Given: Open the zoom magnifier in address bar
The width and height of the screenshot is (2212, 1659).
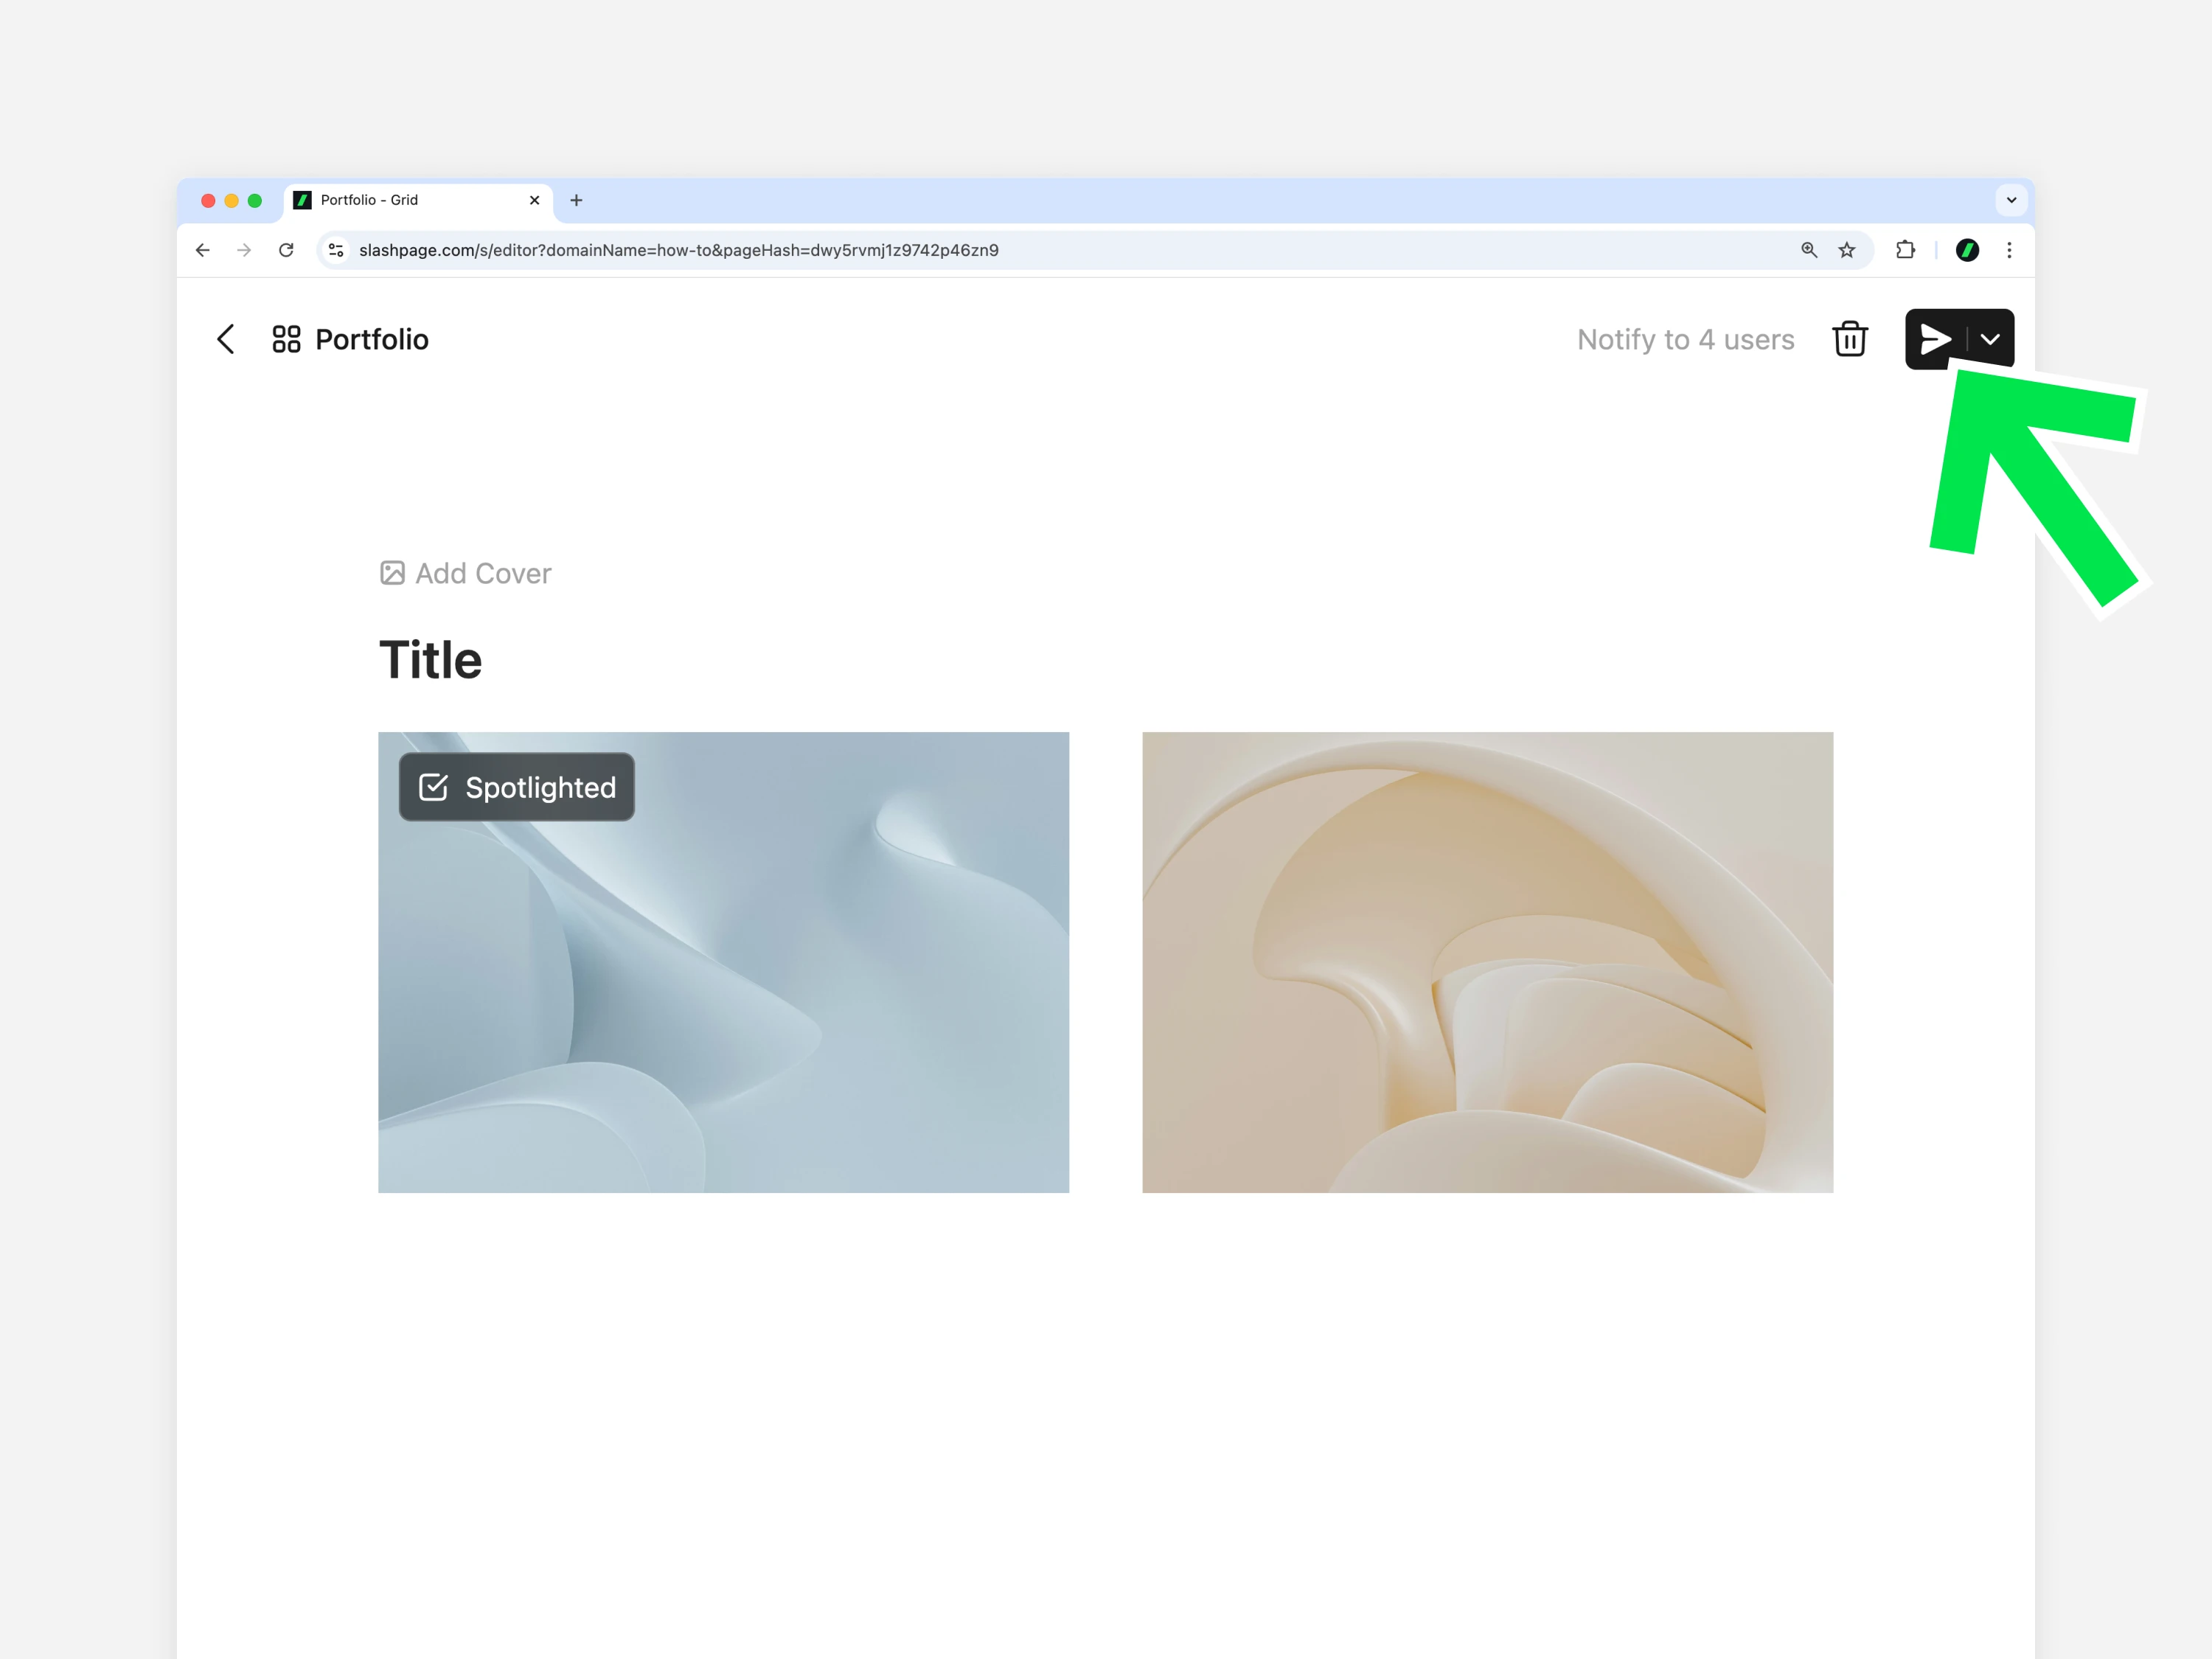Looking at the screenshot, I should click(1809, 250).
